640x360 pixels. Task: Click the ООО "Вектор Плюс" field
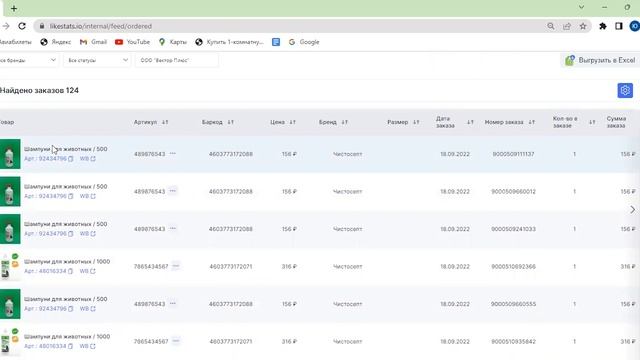pos(176,60)
